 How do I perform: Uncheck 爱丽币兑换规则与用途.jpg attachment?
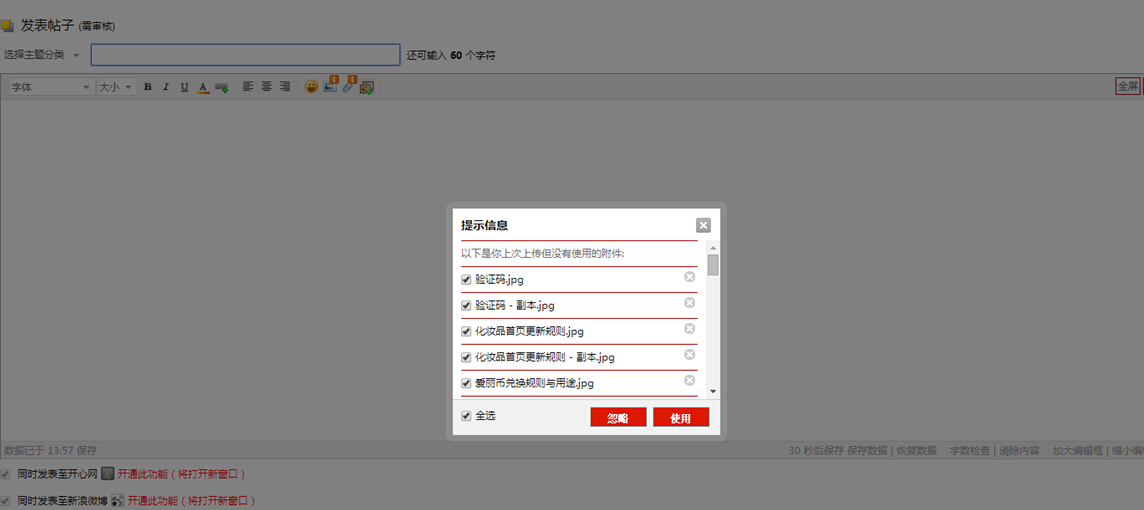[466, 383]
